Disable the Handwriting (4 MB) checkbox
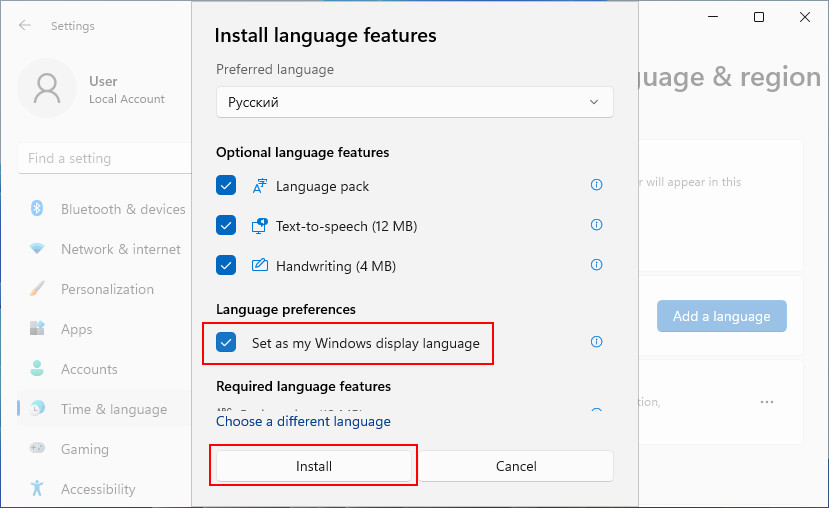Viewport: 829px width, 508px height. [x=226, y=266]
